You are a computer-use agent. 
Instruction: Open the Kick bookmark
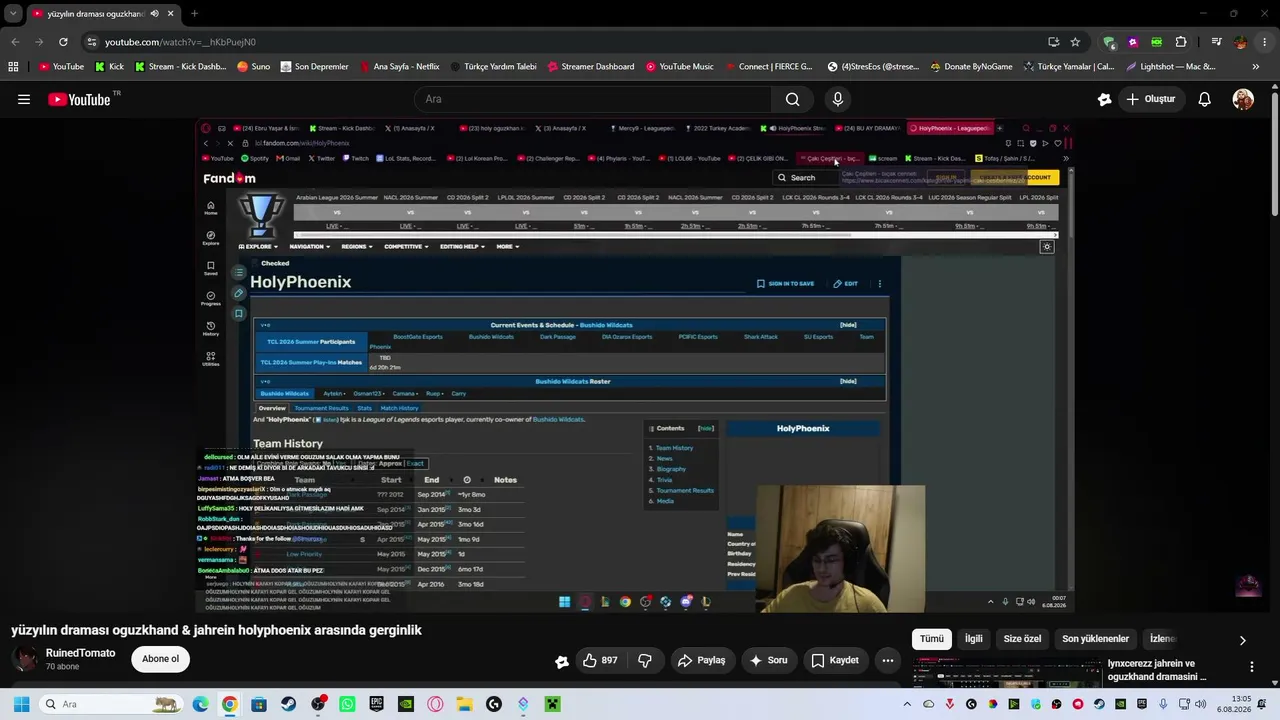point(109,67)
